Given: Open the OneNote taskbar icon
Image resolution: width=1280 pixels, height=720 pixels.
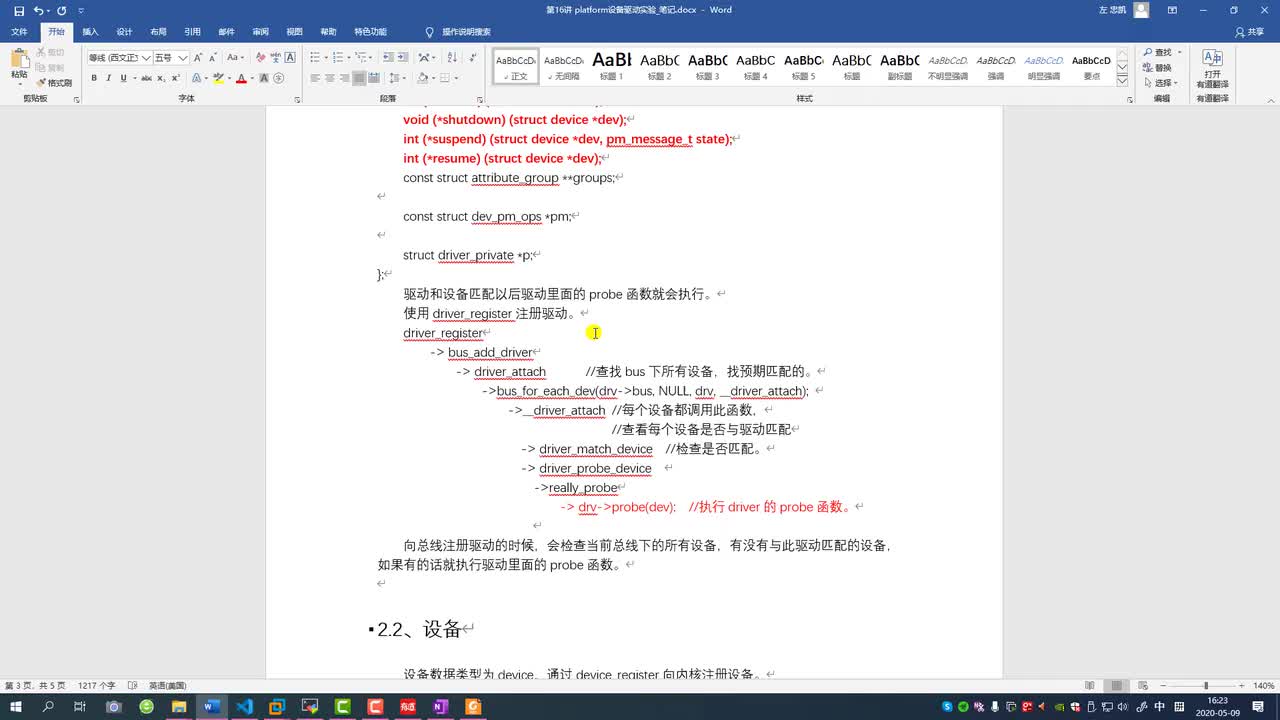Looking at the screenshot, I should [440, 707].
